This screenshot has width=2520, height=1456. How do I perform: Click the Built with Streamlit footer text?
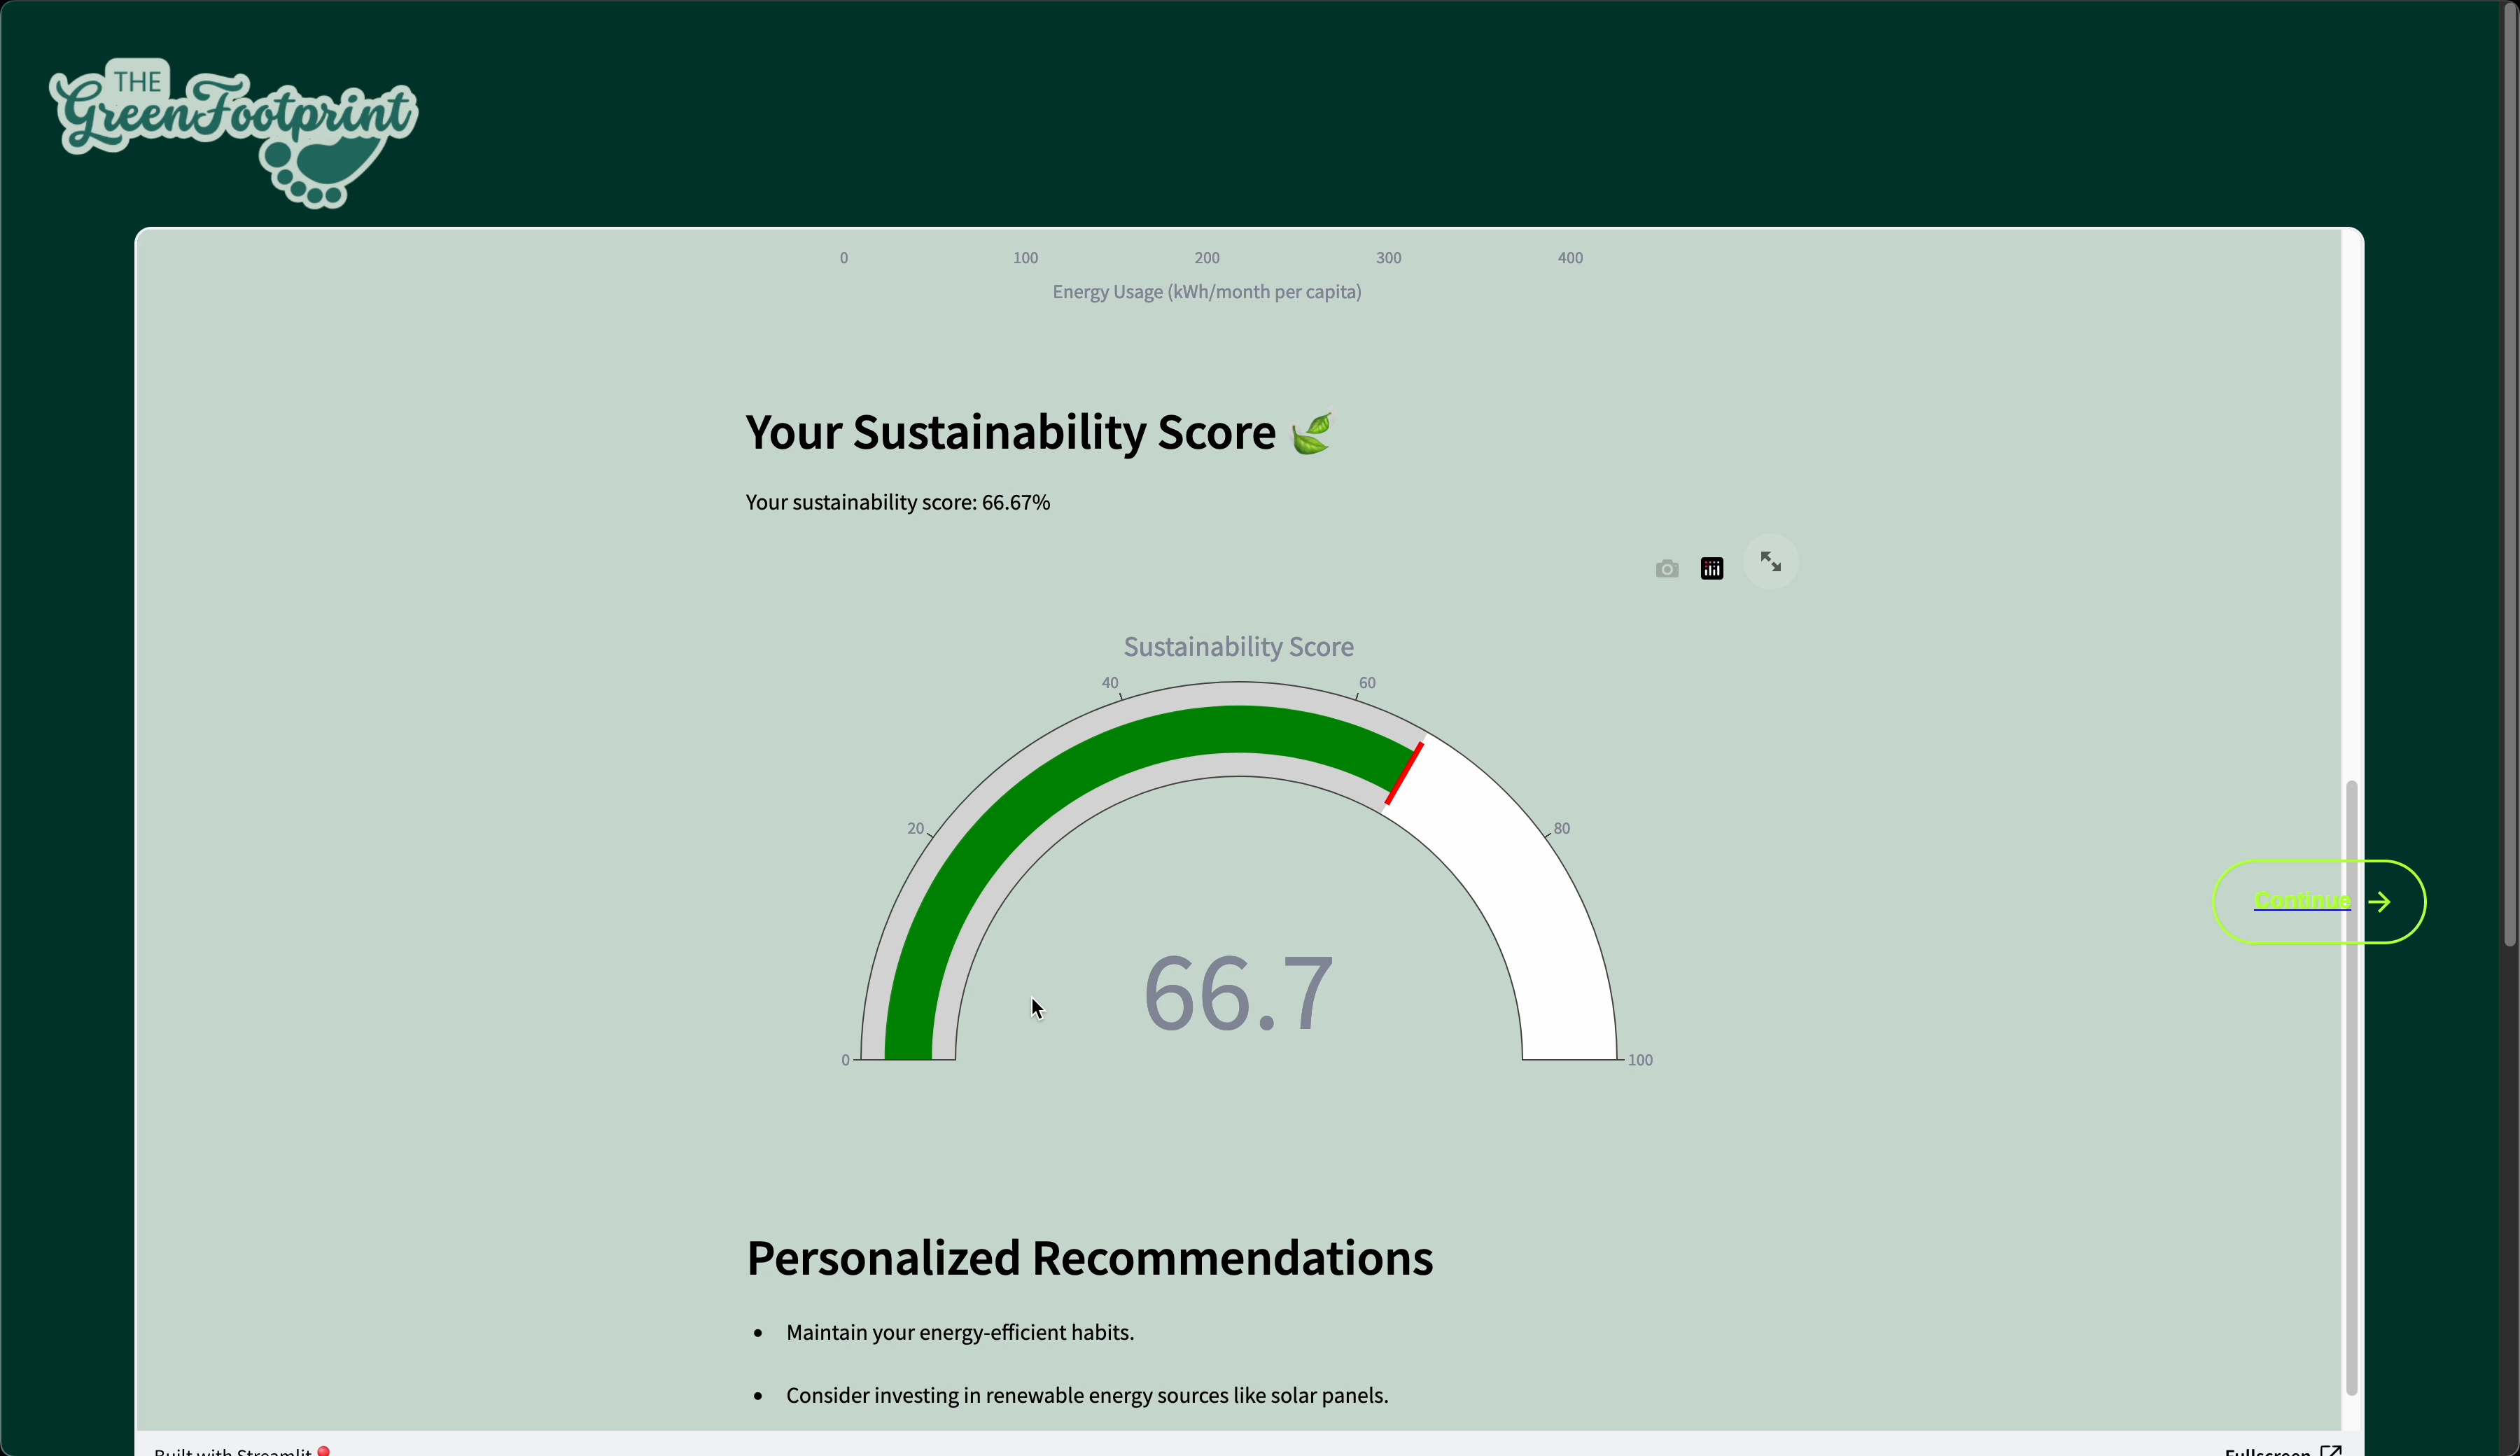232,1451
